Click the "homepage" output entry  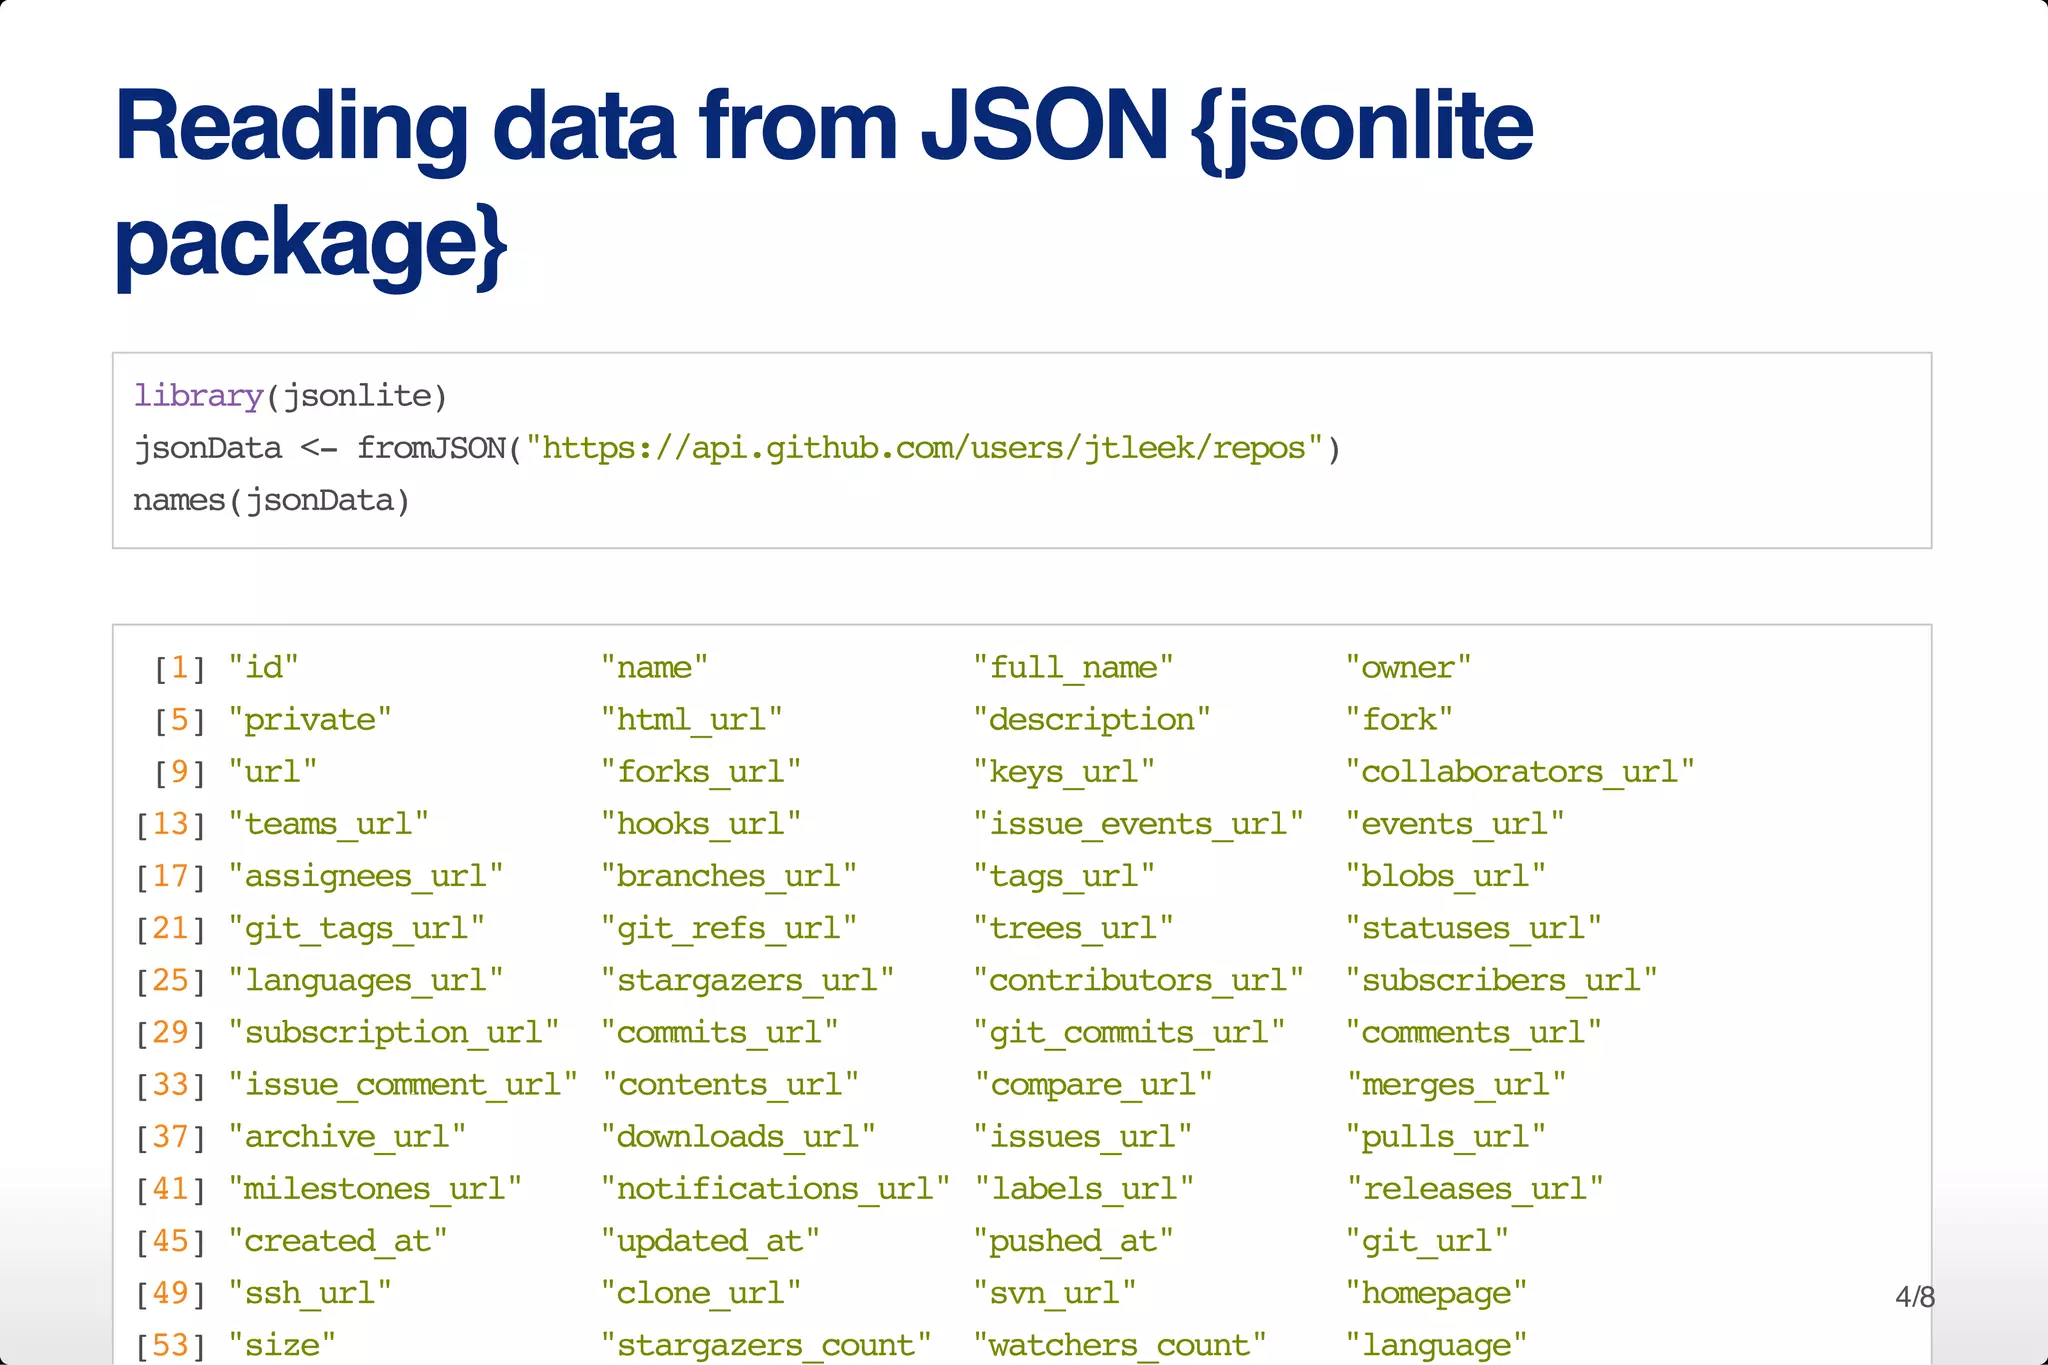tap(1436, 1293)
